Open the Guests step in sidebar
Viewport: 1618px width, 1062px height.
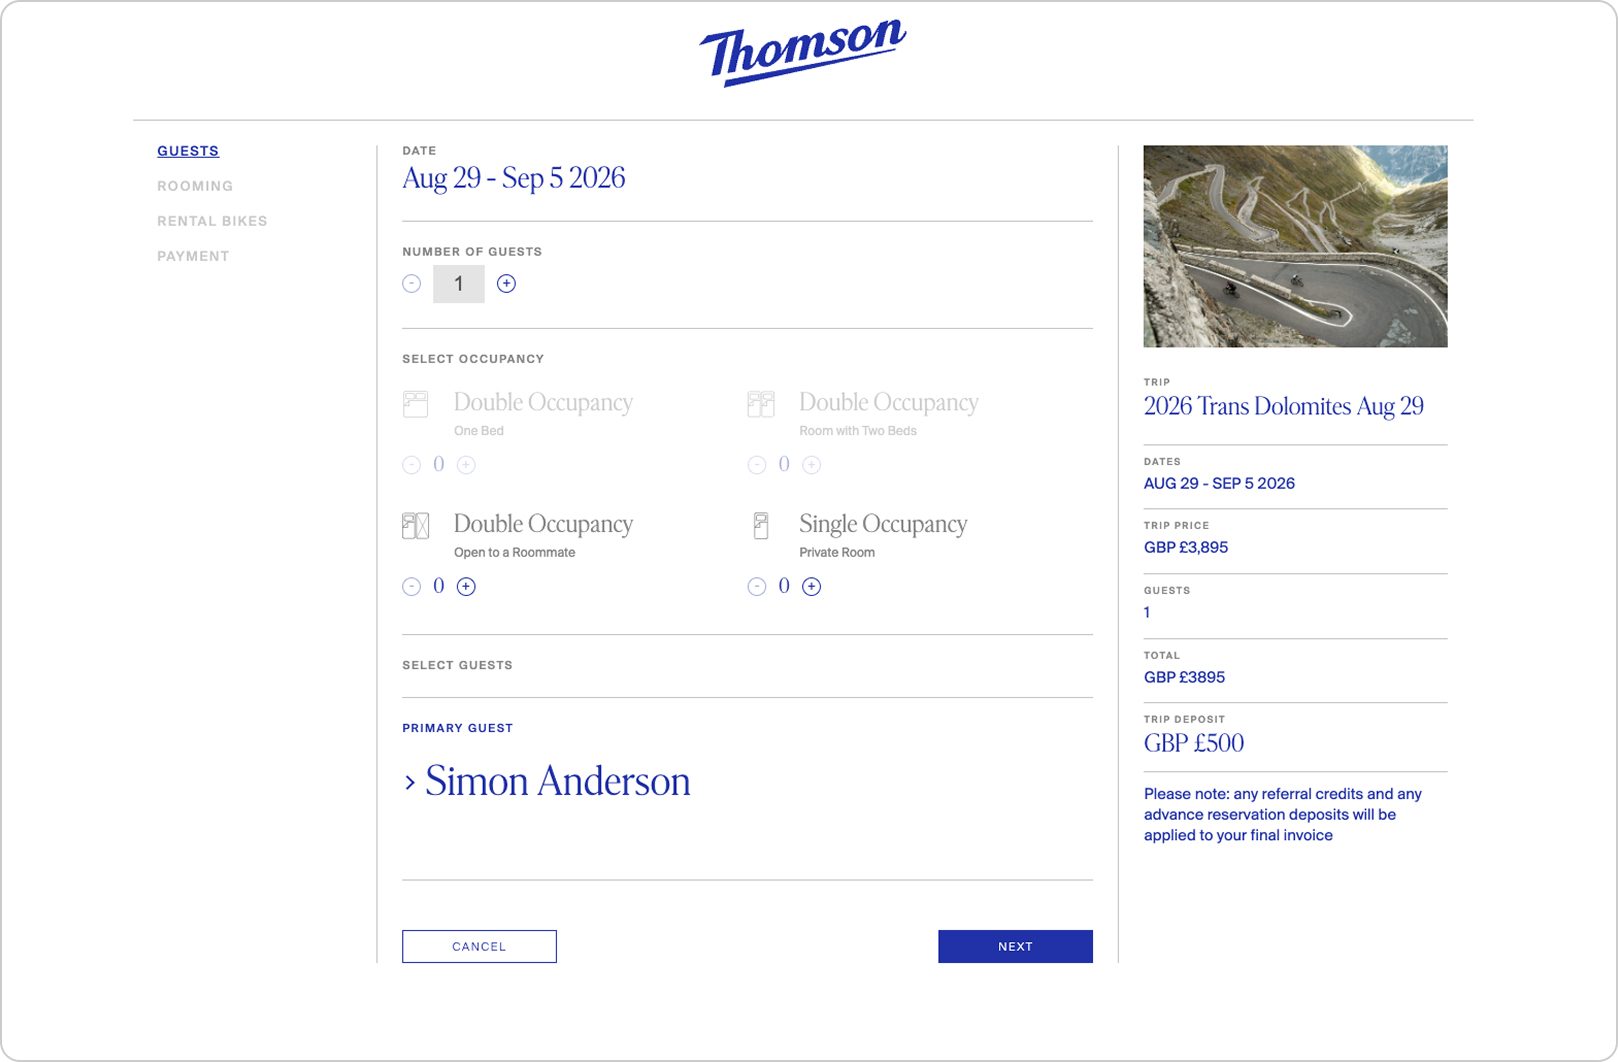(188, 151)
